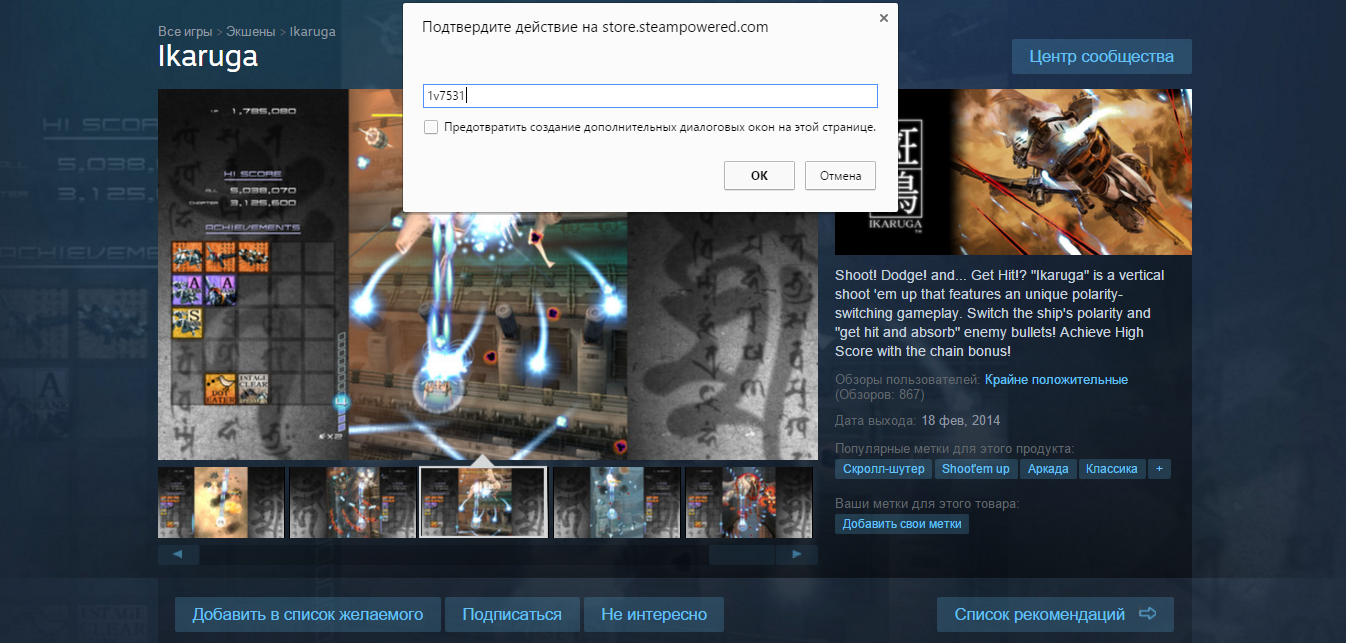Select the fourth screenshot thumbnail
1346x643 pixels.
click(617, 503)
